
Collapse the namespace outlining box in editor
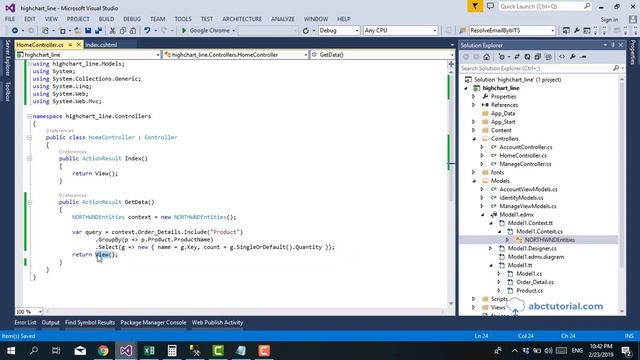pos(29,116)
